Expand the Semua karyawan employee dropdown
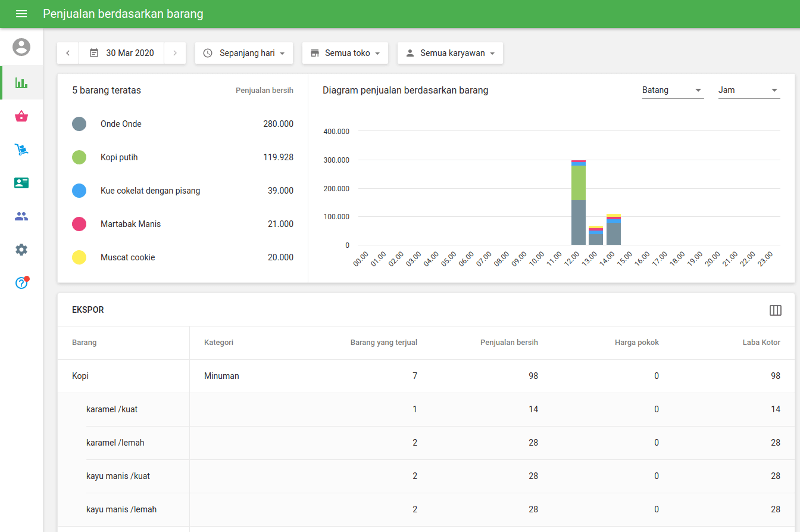The height and width of the screenshot is (532, 800). [450, 53]
